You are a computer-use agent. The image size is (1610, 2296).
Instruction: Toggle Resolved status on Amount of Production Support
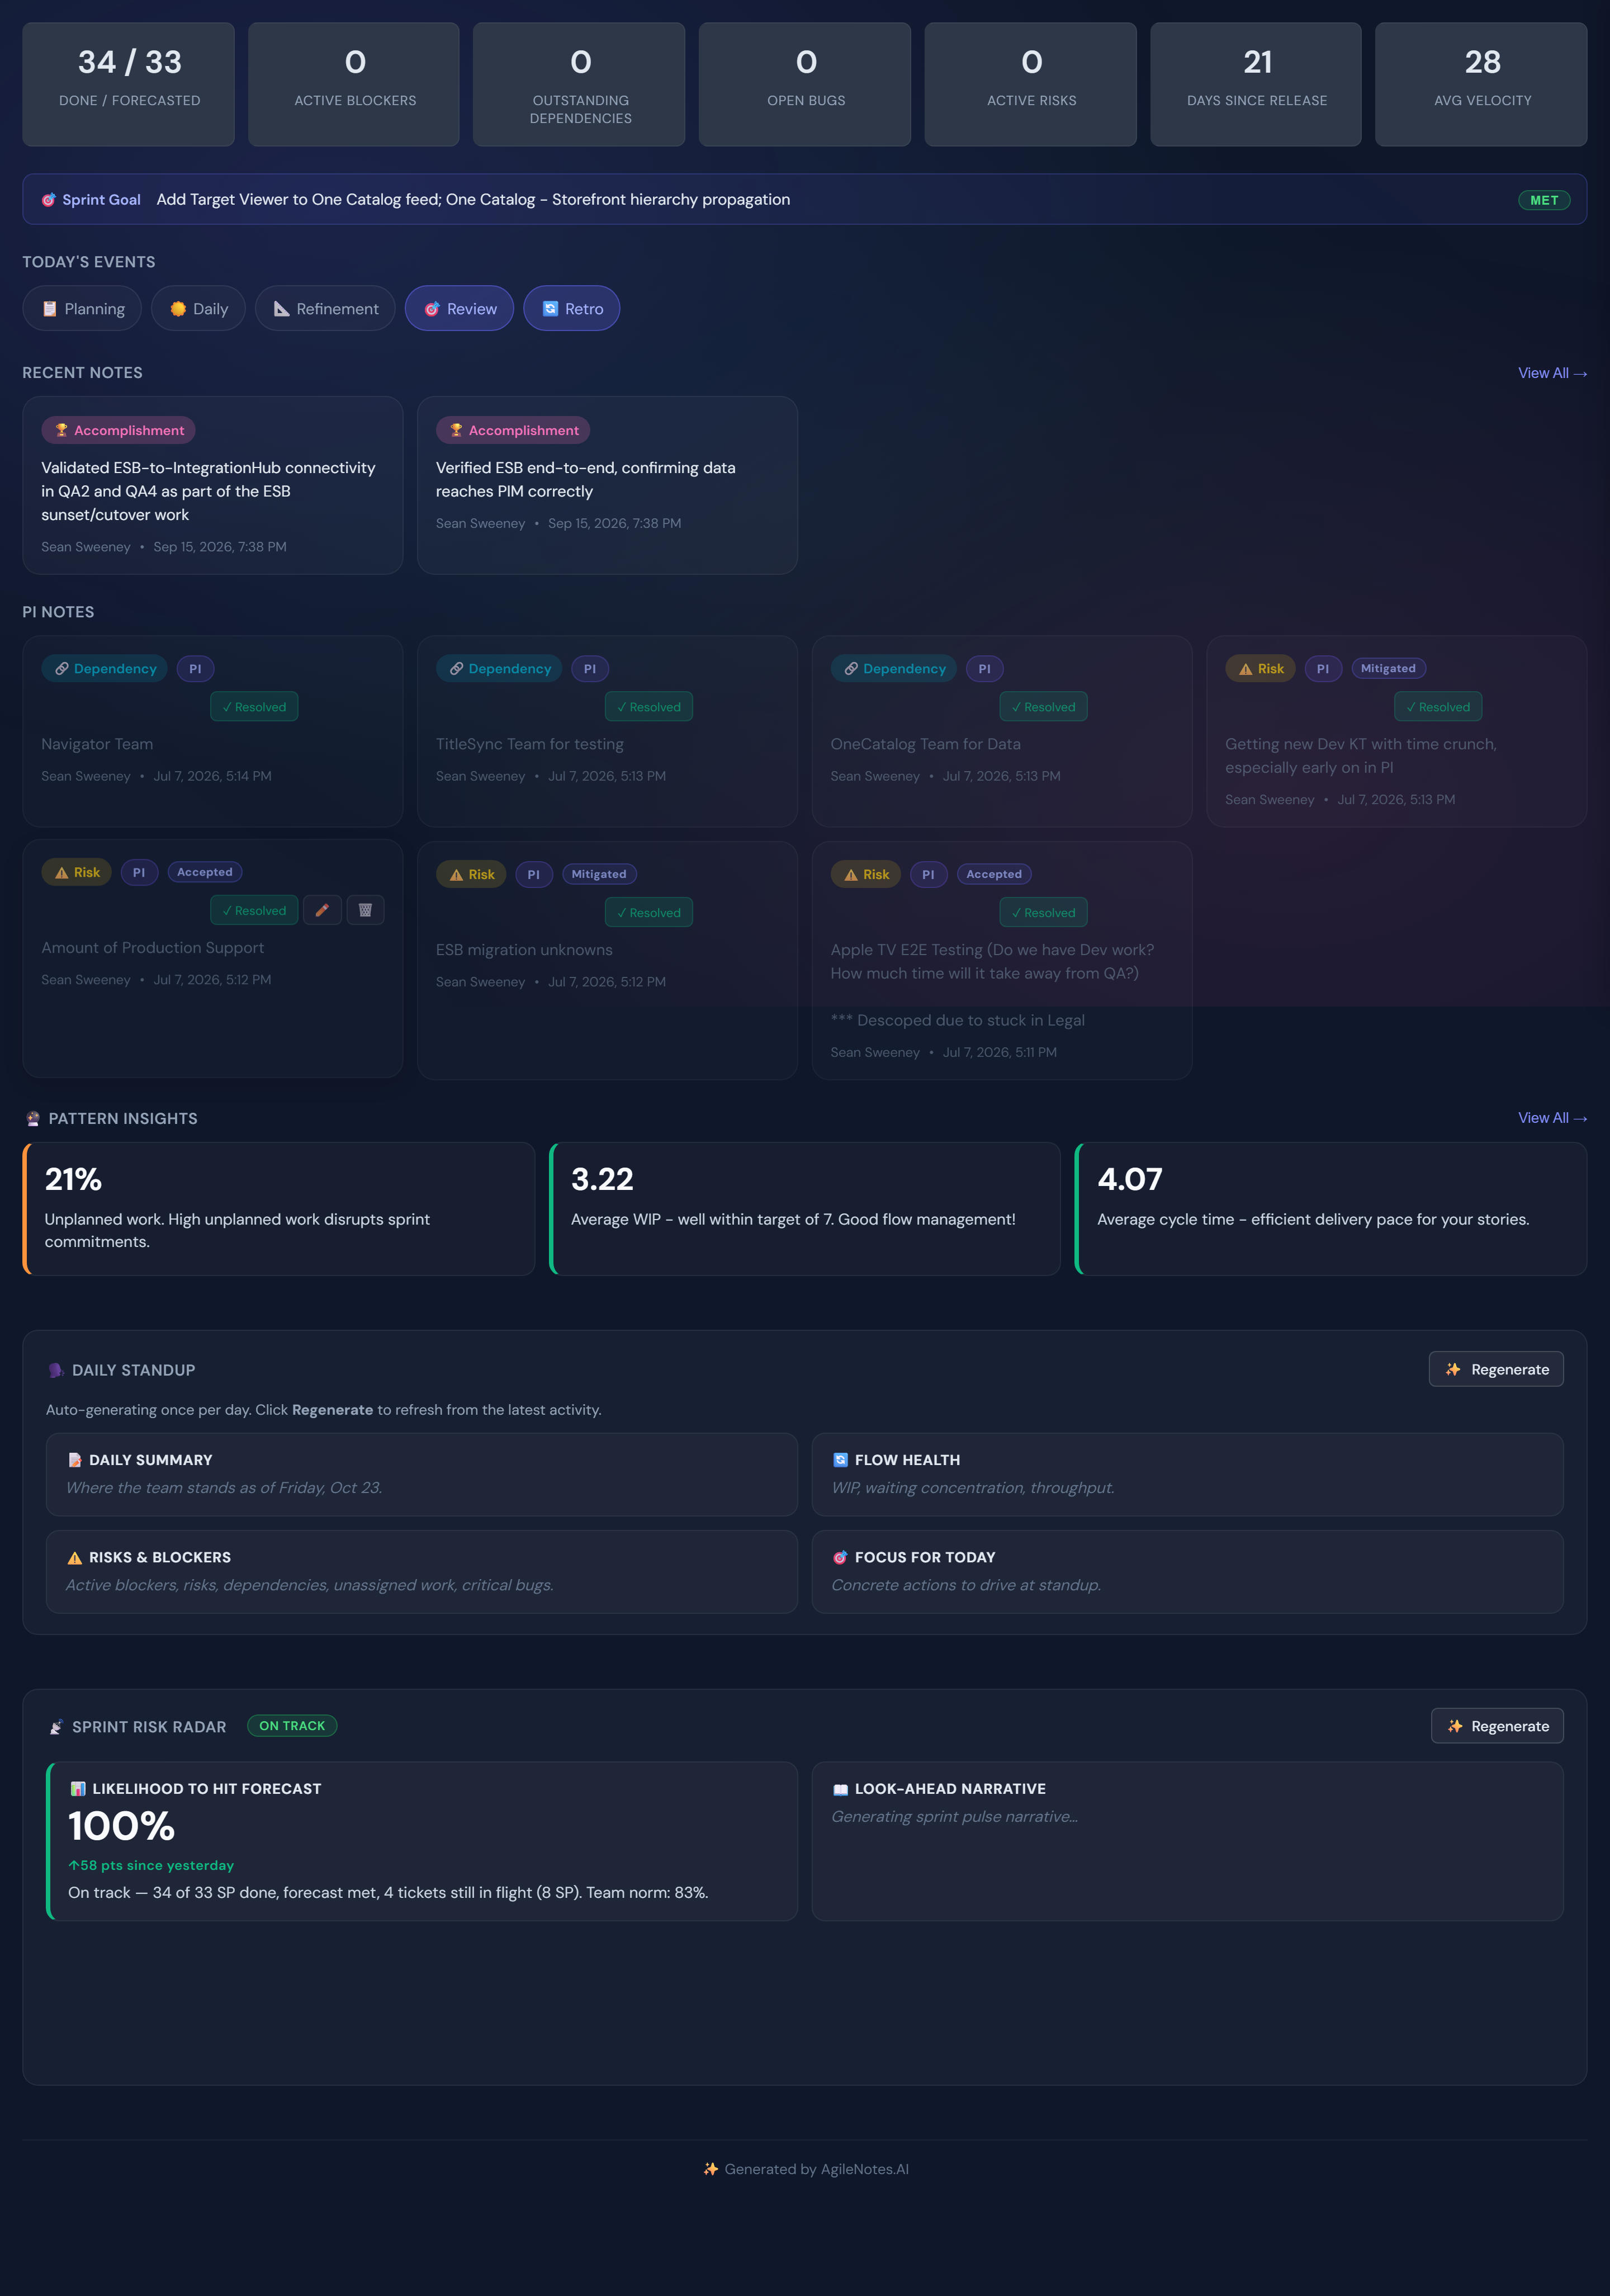pos(254,911)
